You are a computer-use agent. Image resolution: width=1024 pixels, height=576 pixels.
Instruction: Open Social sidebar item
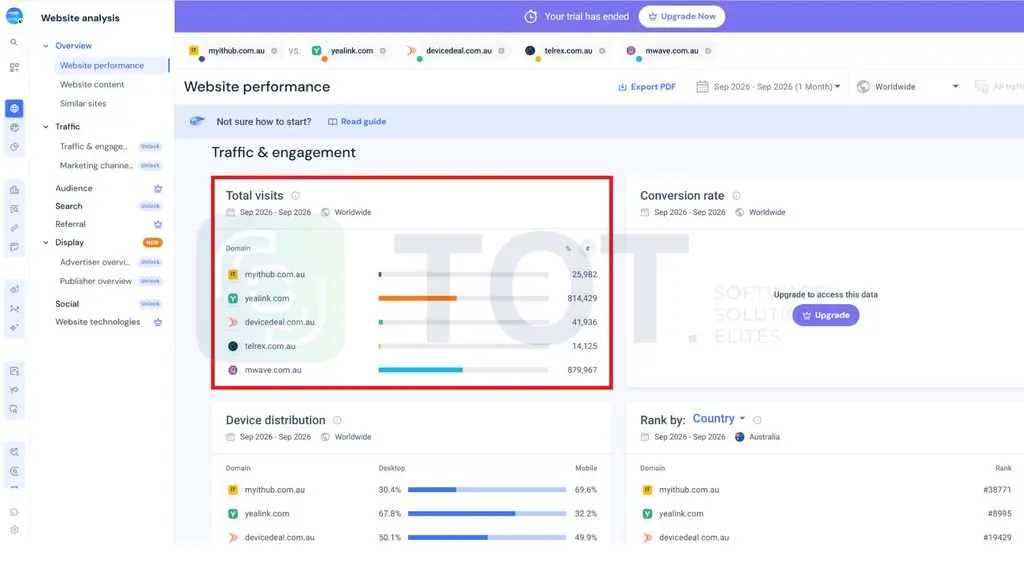click(67, 304)
